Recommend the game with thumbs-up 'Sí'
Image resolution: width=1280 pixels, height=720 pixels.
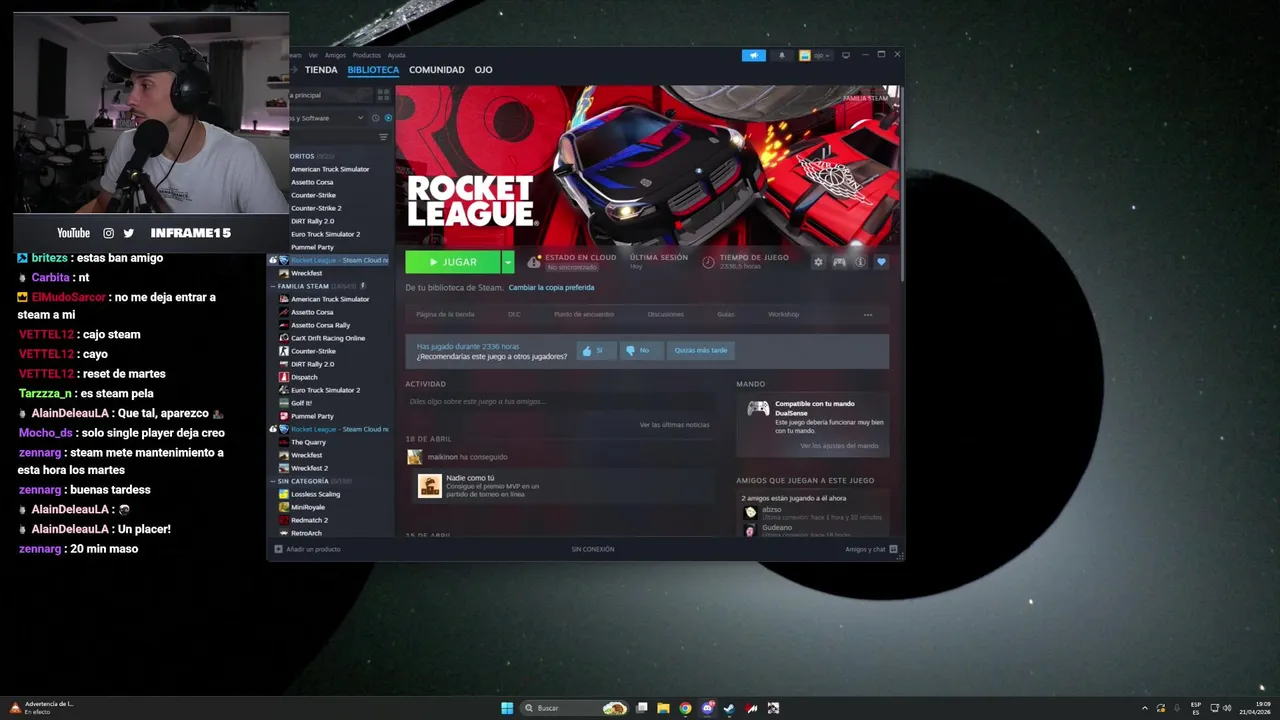coord(596,350)
